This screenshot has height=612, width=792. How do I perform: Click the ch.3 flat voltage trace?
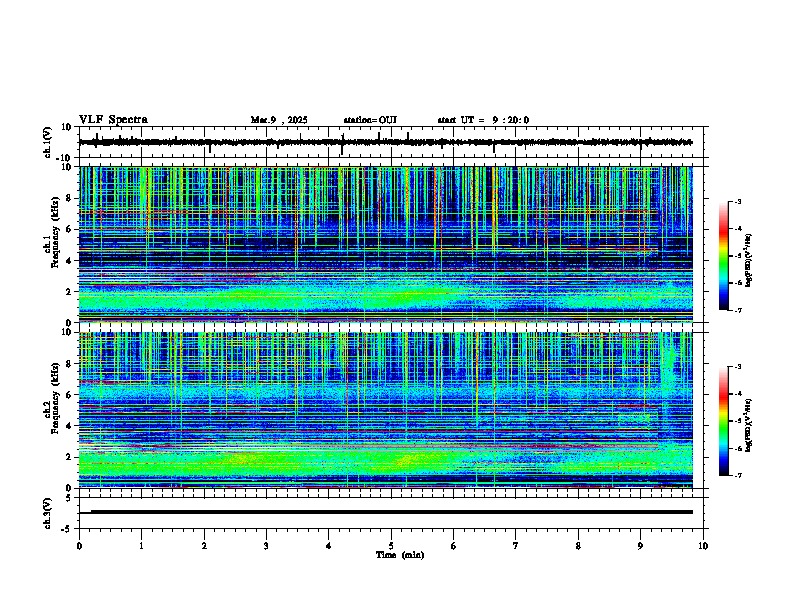tap(385, 512)
